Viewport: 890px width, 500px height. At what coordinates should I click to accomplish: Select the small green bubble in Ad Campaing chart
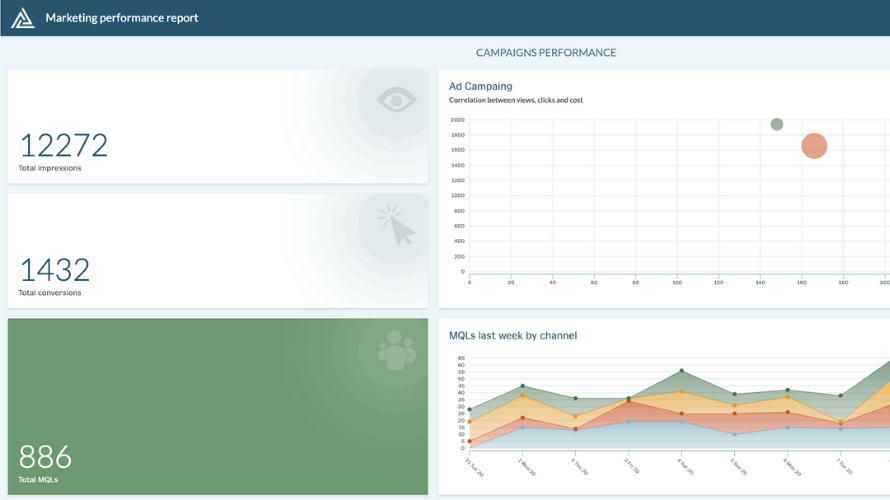click(777, 124)
